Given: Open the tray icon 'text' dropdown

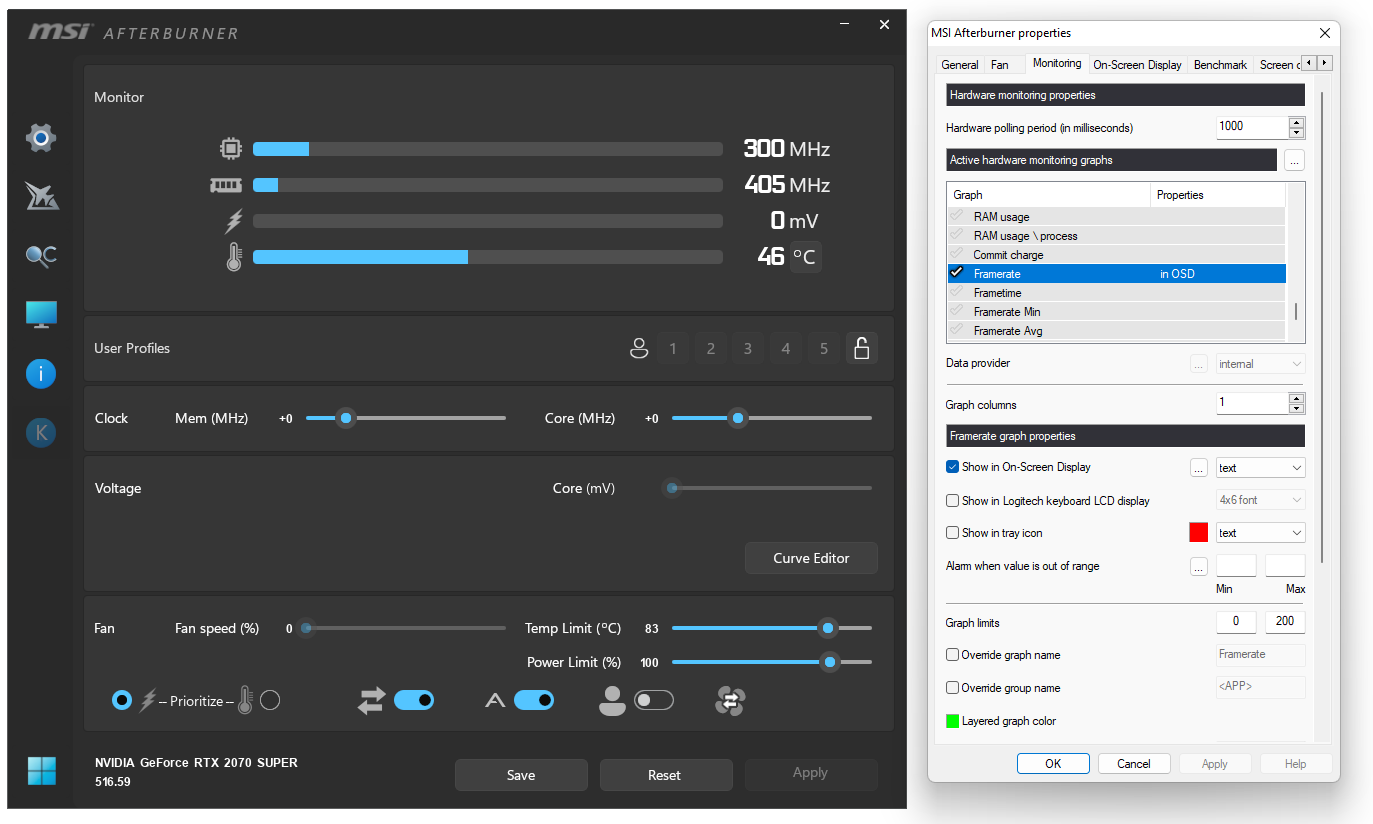Looking at the screenshot, I should [1260, 533].
